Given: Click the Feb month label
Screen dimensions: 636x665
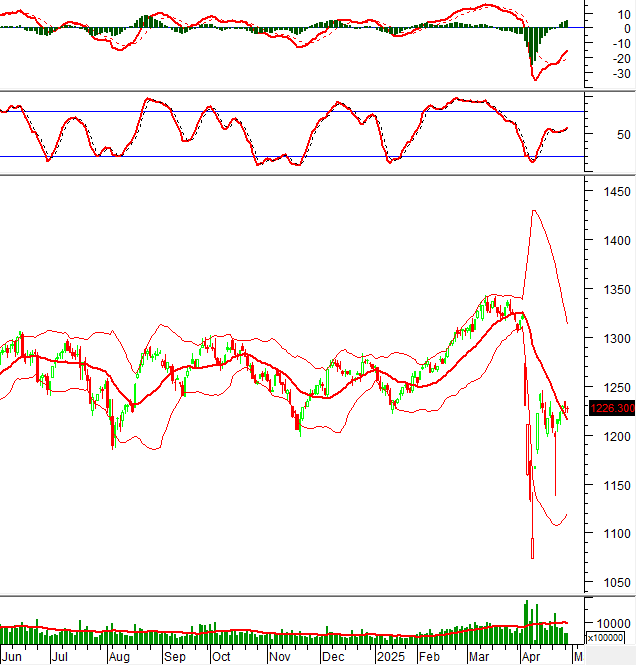Looking at the screenshot, I should [x=429, y=657].
